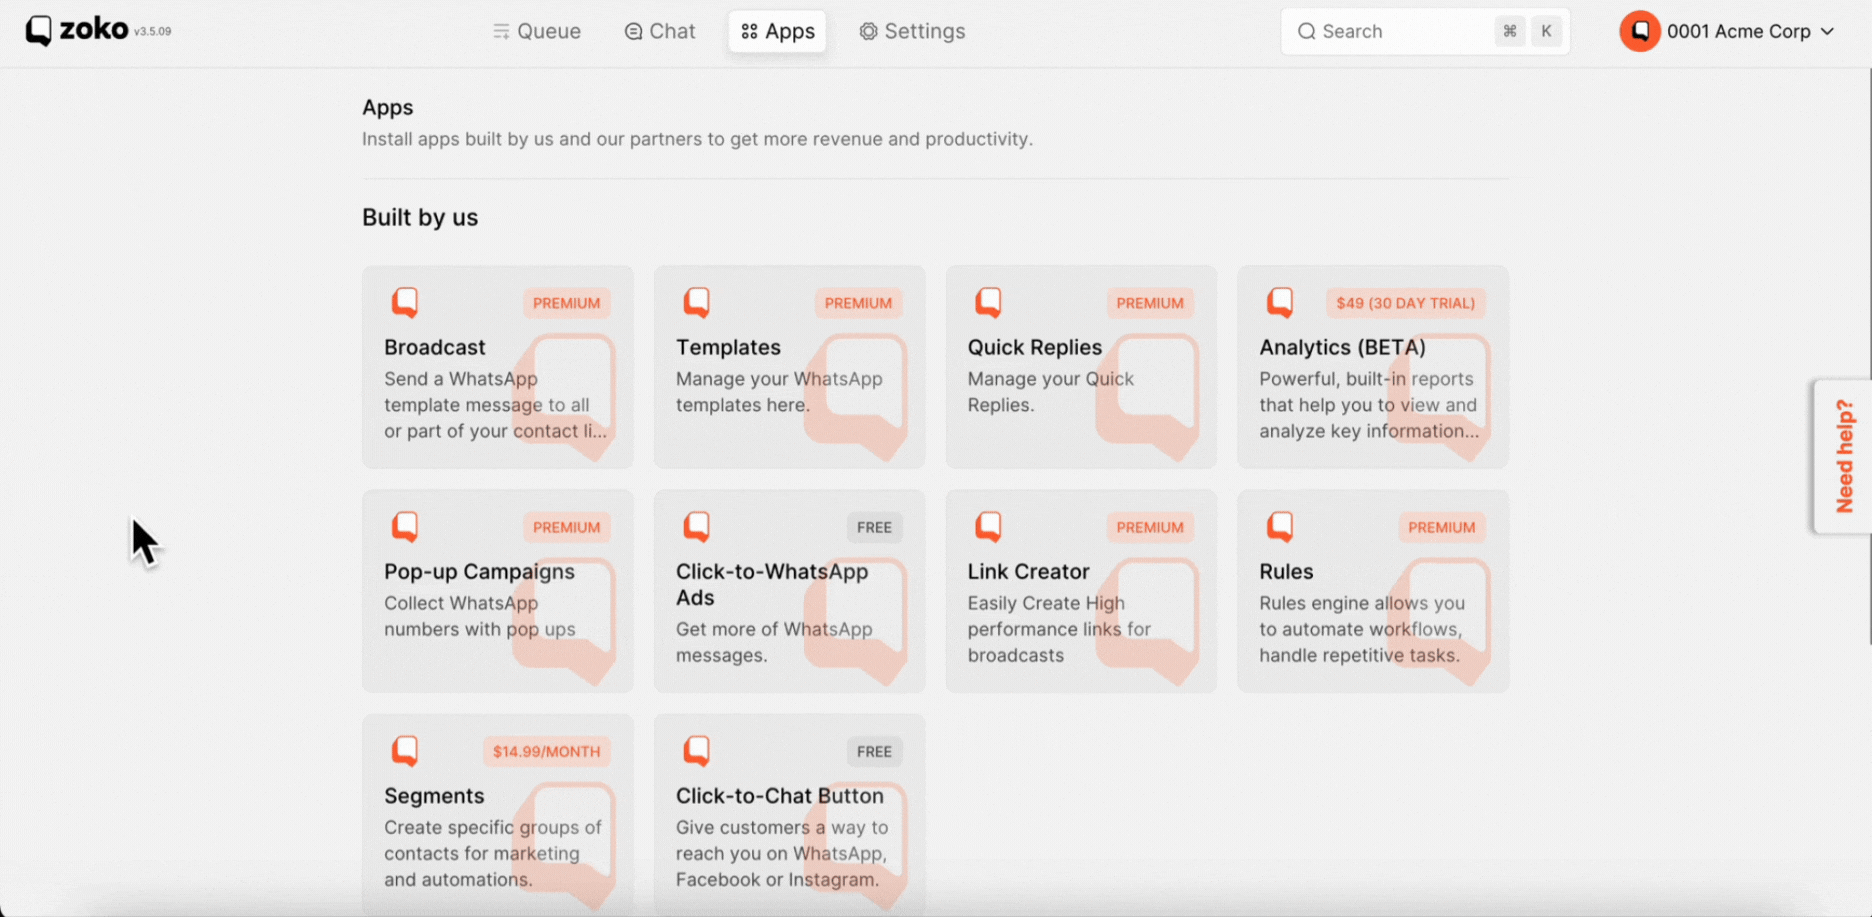Select the Templates app icon
1872x917 pixels.
[x=697, y=301]
